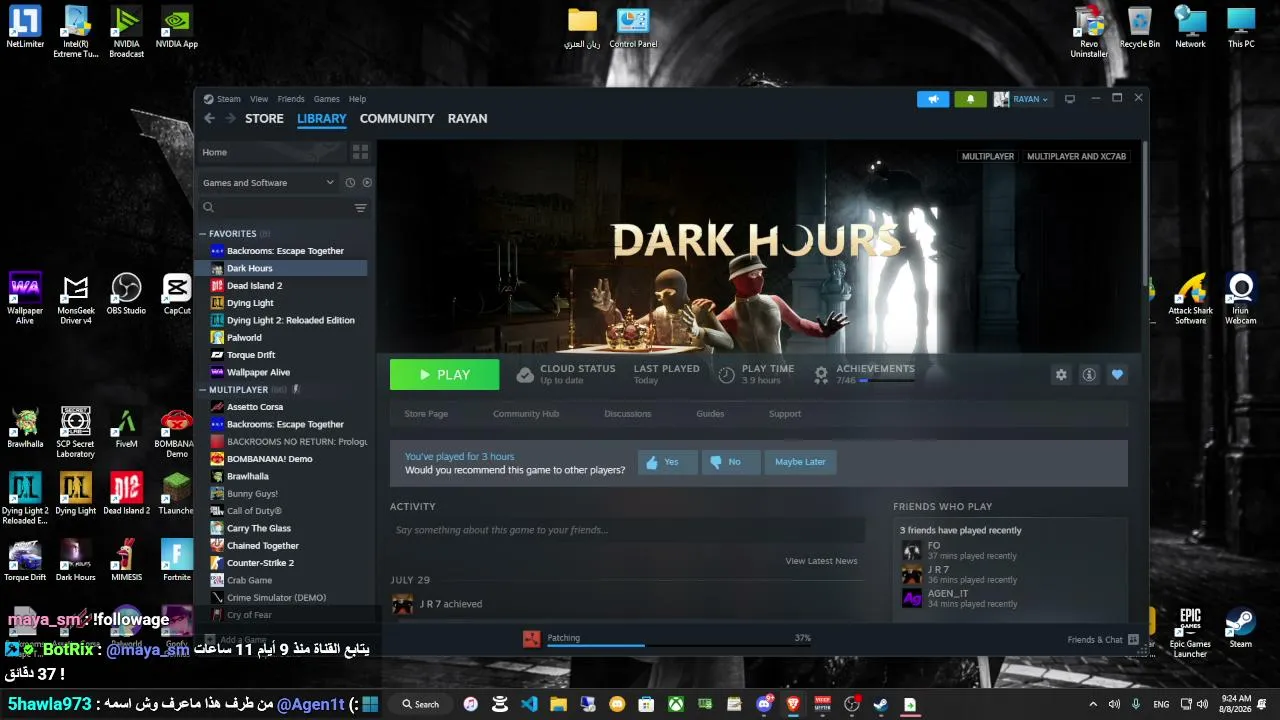Click the Patching download progress bar
The image size is (1280, 720).
coord(679,645)
